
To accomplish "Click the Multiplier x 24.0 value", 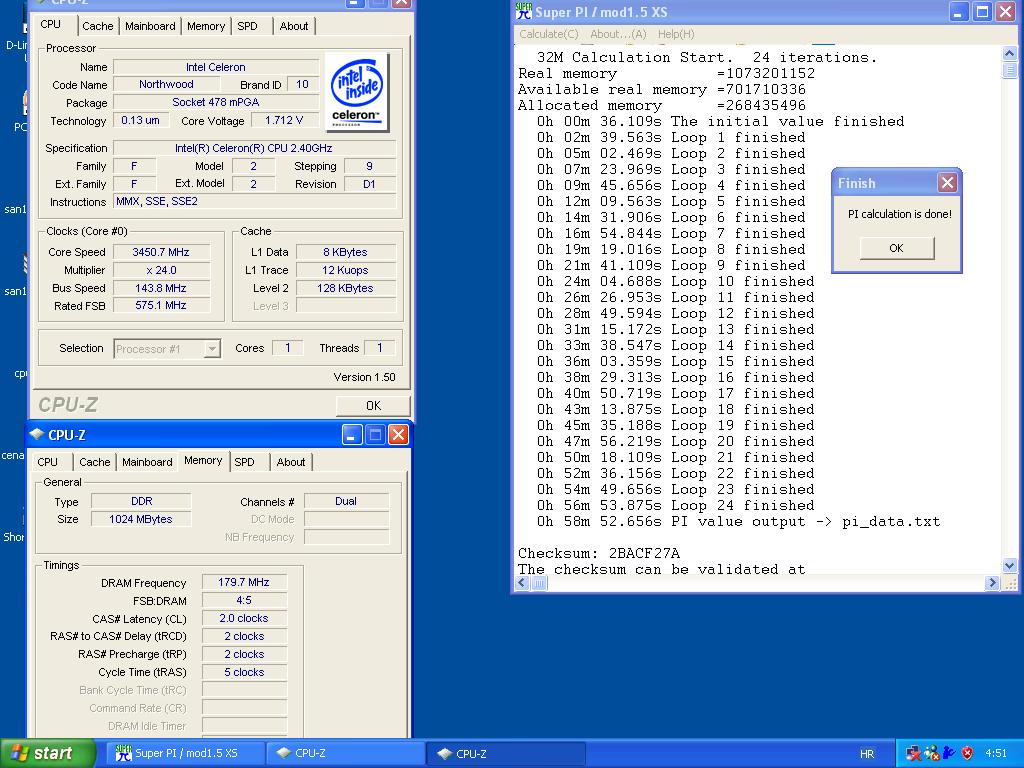I will click(161, 270).
